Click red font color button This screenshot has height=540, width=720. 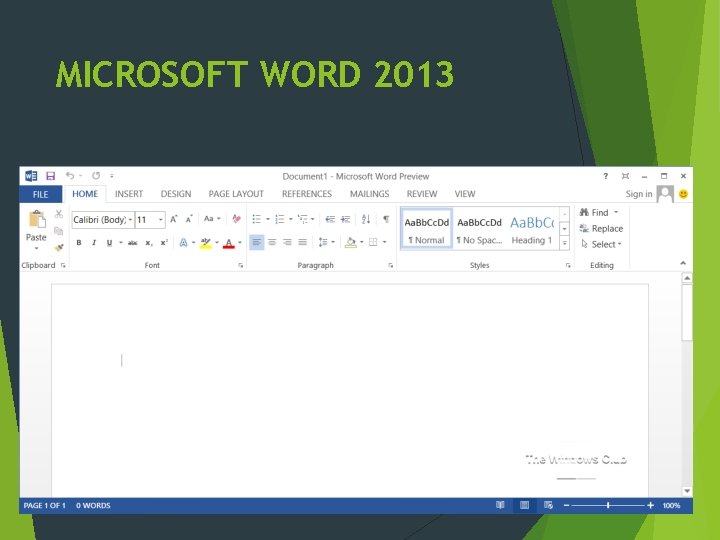[x=229, y=242]
